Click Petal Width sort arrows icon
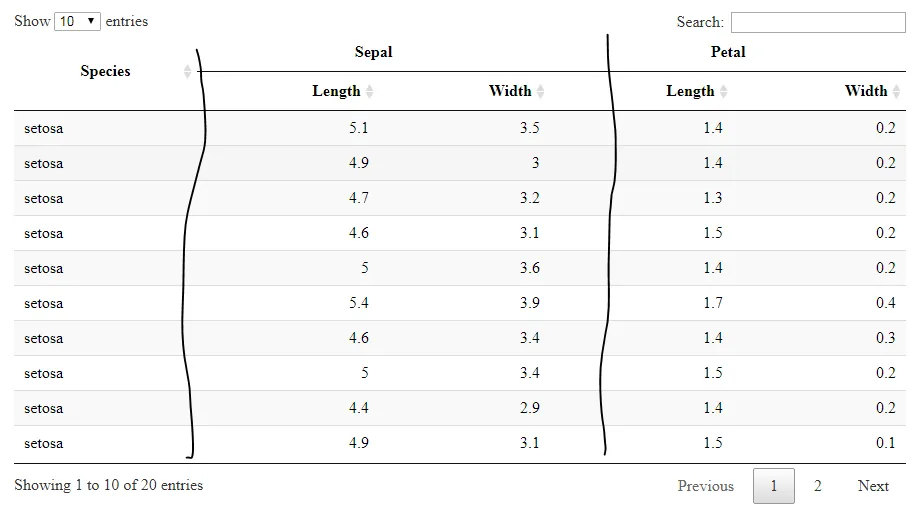This screenshot has height=510, width=919. coord(896,91)
